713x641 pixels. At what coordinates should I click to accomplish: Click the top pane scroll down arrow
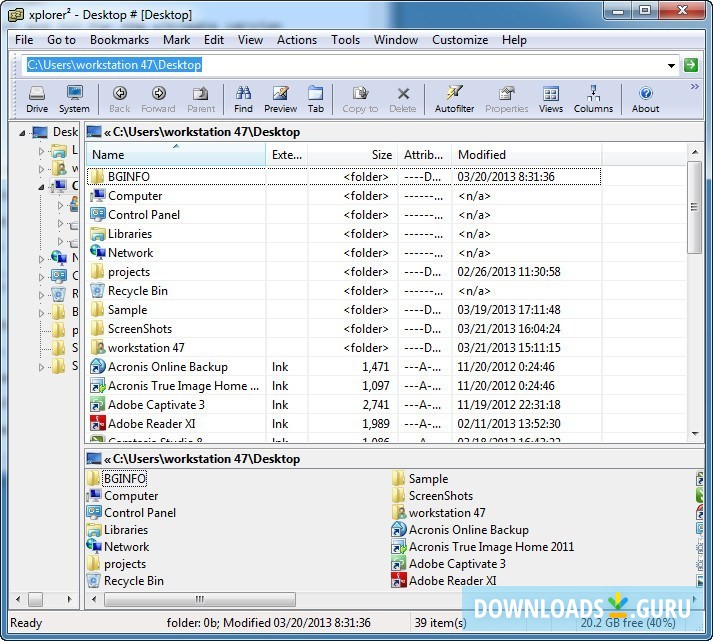695,434
